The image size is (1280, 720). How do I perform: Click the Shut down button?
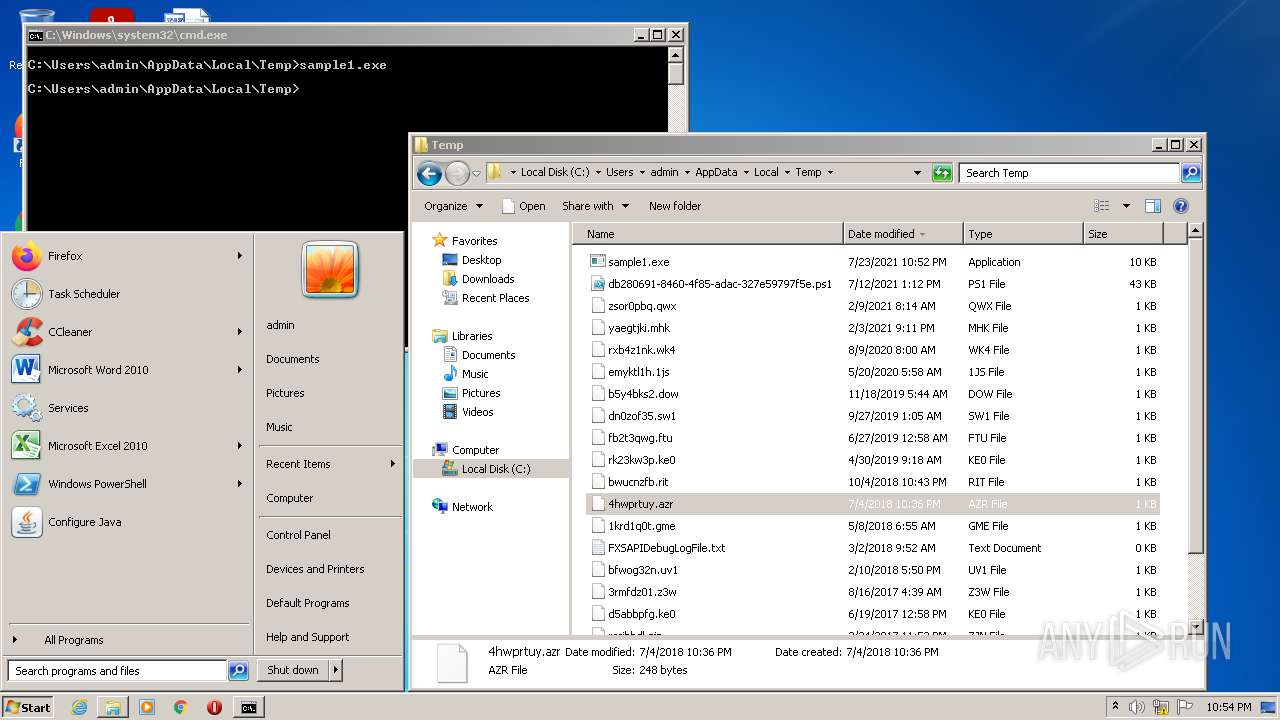(x=293, y=670)
